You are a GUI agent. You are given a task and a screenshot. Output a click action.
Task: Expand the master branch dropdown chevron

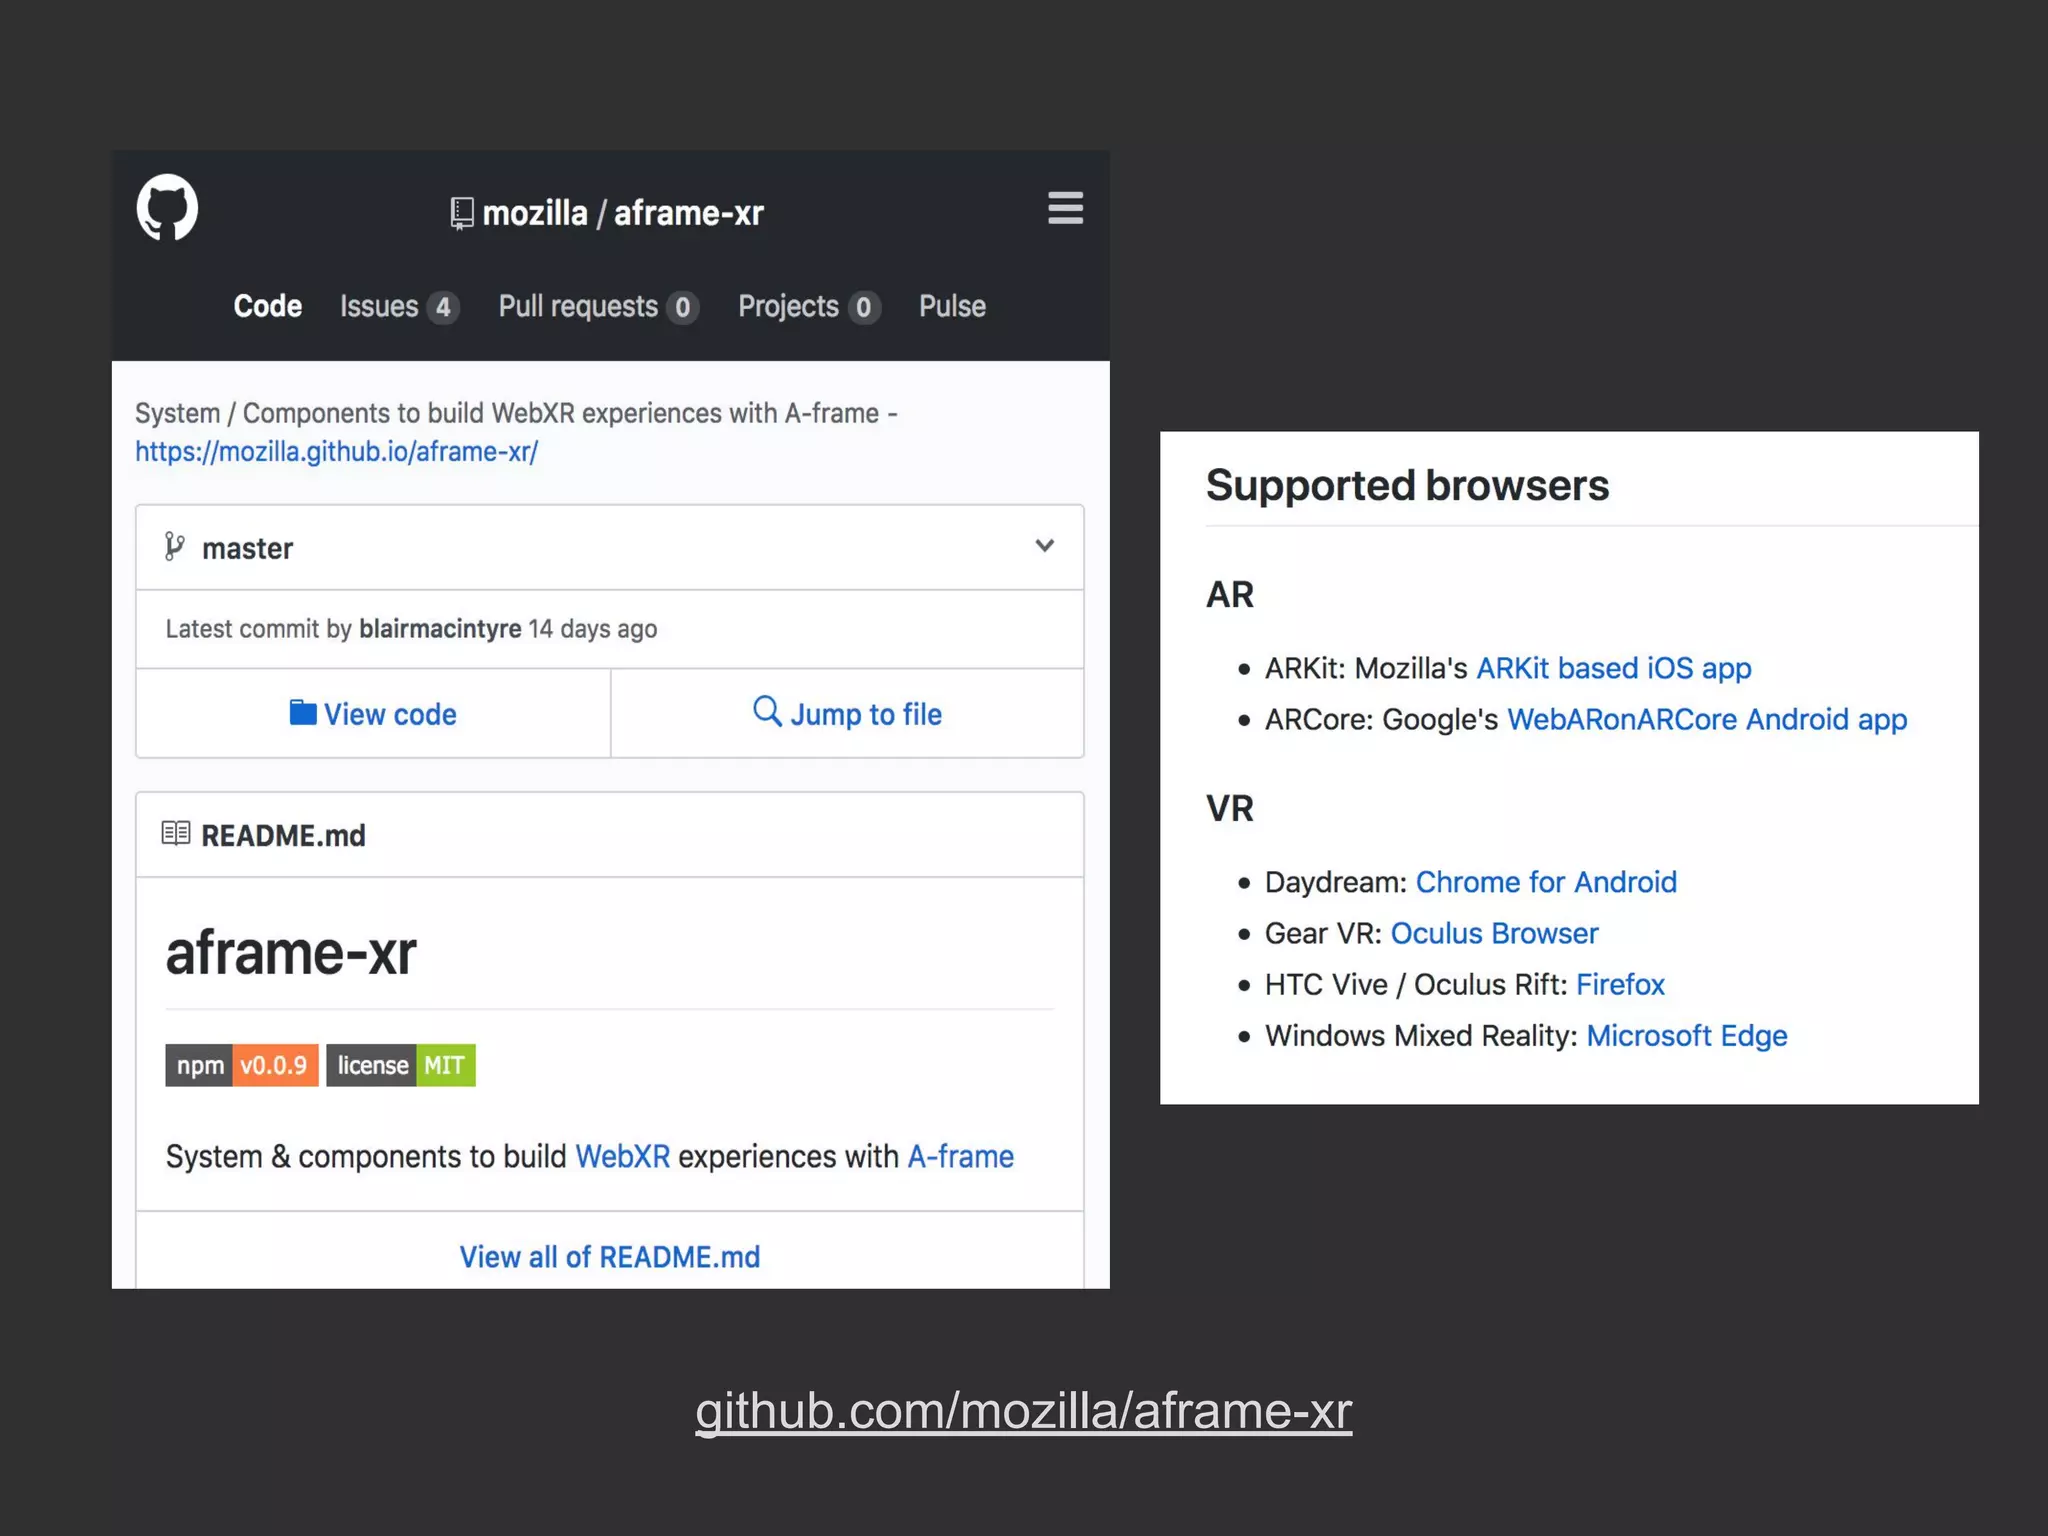[1044, 546]
